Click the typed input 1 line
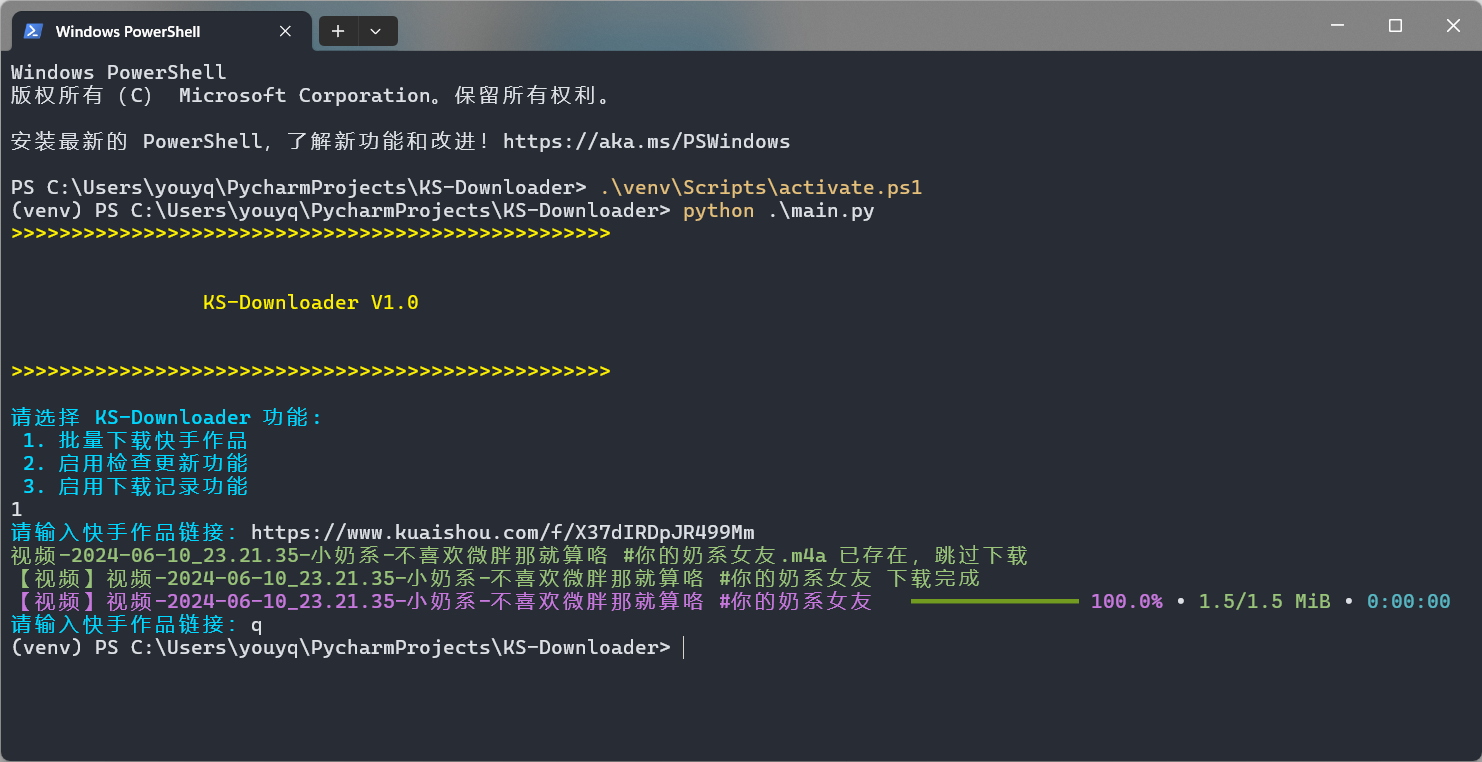This screenshot has height=762, width=1482. coord(17,509)
